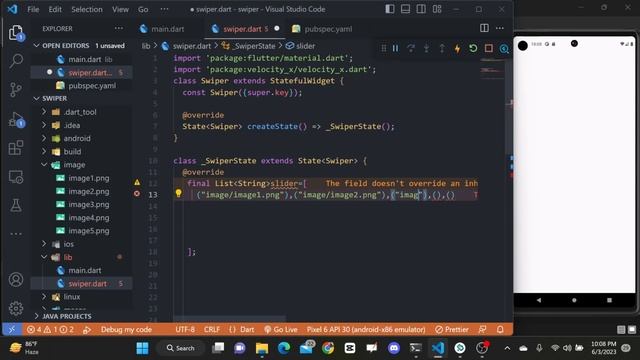Switch to the pubspec.yaml tab

322,29
